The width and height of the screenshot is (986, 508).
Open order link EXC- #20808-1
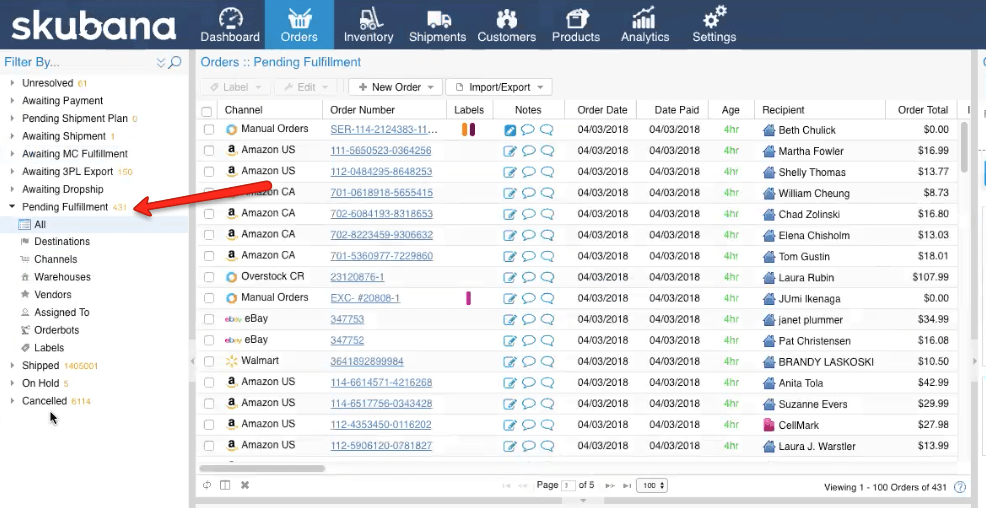(365, 298)
